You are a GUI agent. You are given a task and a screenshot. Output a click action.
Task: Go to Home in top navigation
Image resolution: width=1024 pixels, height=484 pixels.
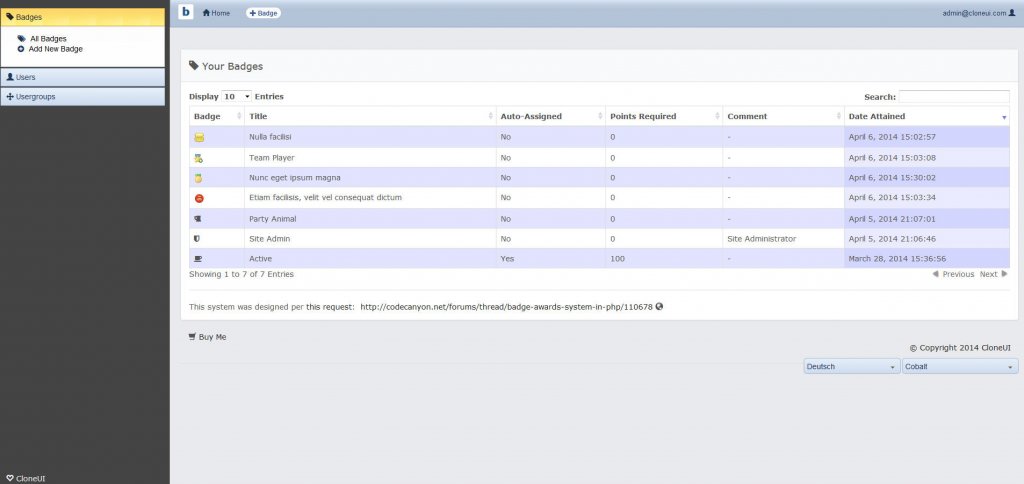(217, 13)
